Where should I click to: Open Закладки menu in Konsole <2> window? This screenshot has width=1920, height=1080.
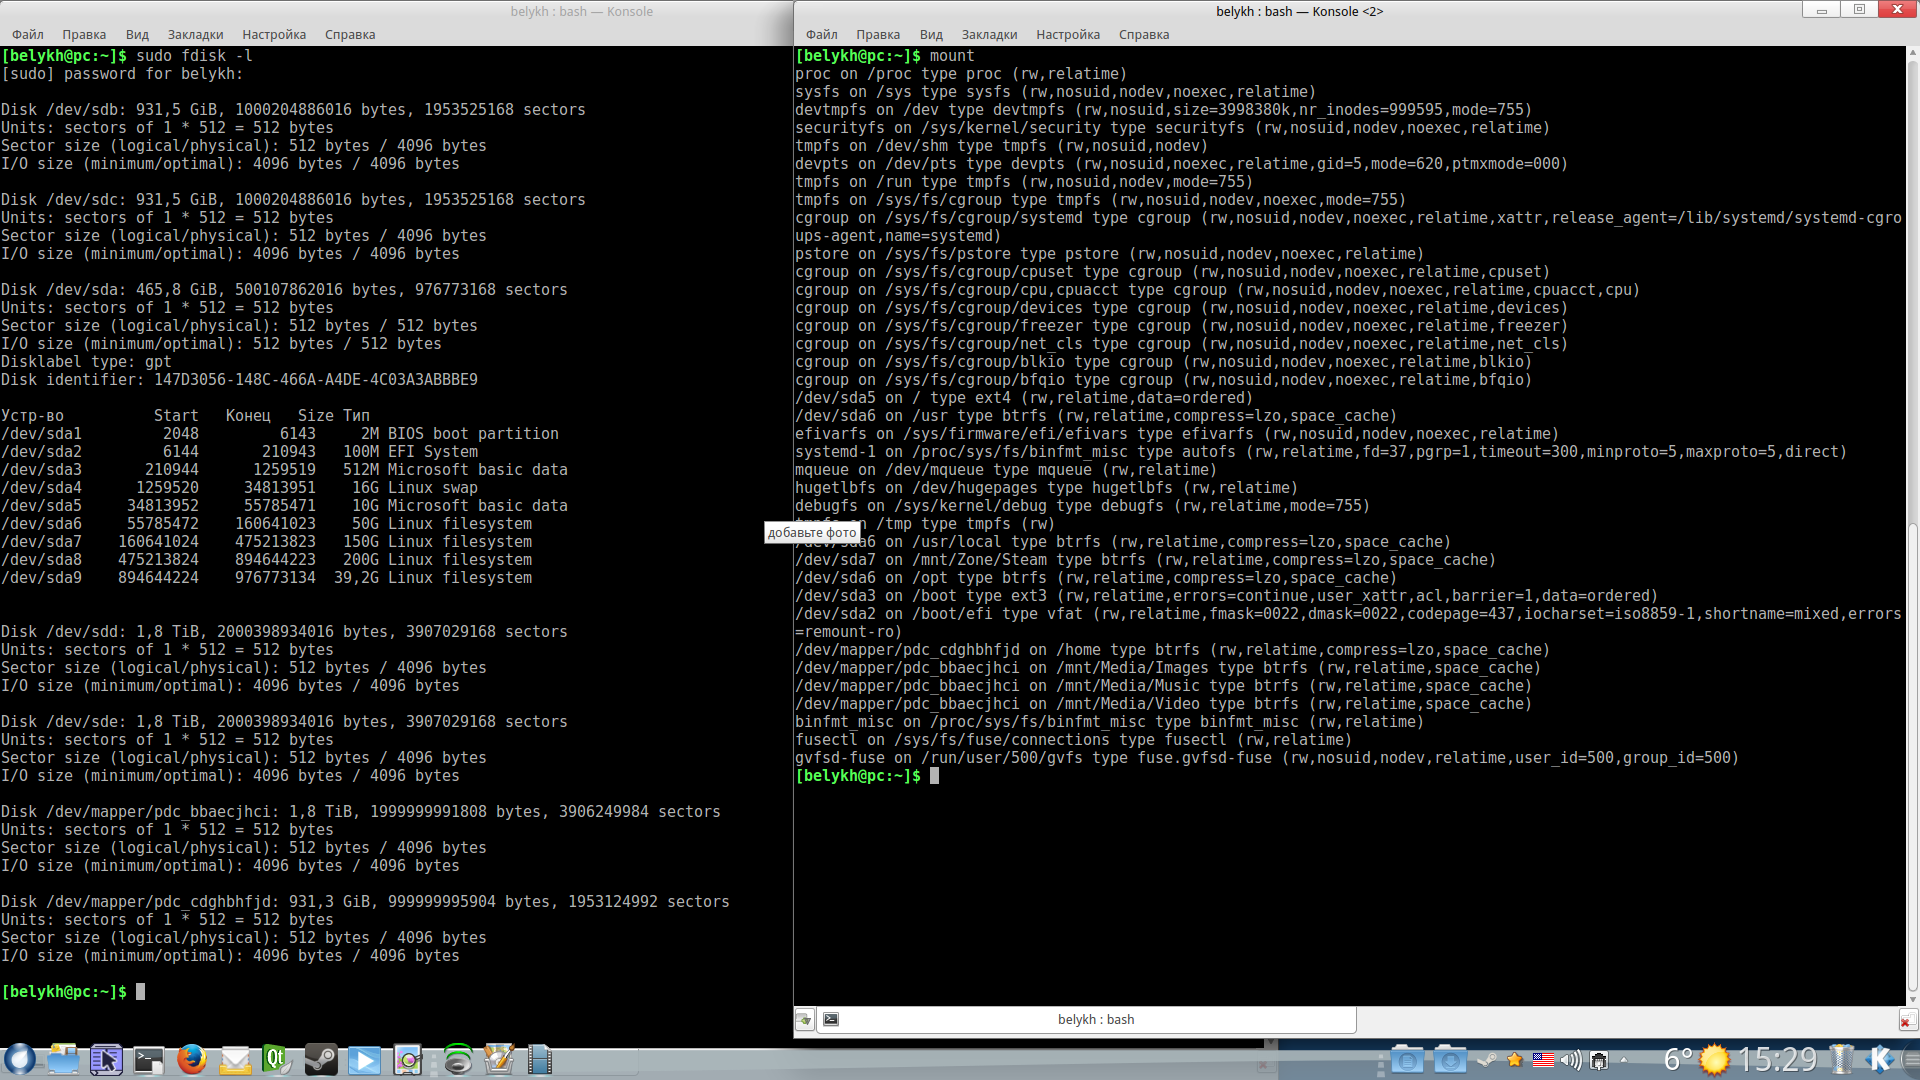coord(988,34)
